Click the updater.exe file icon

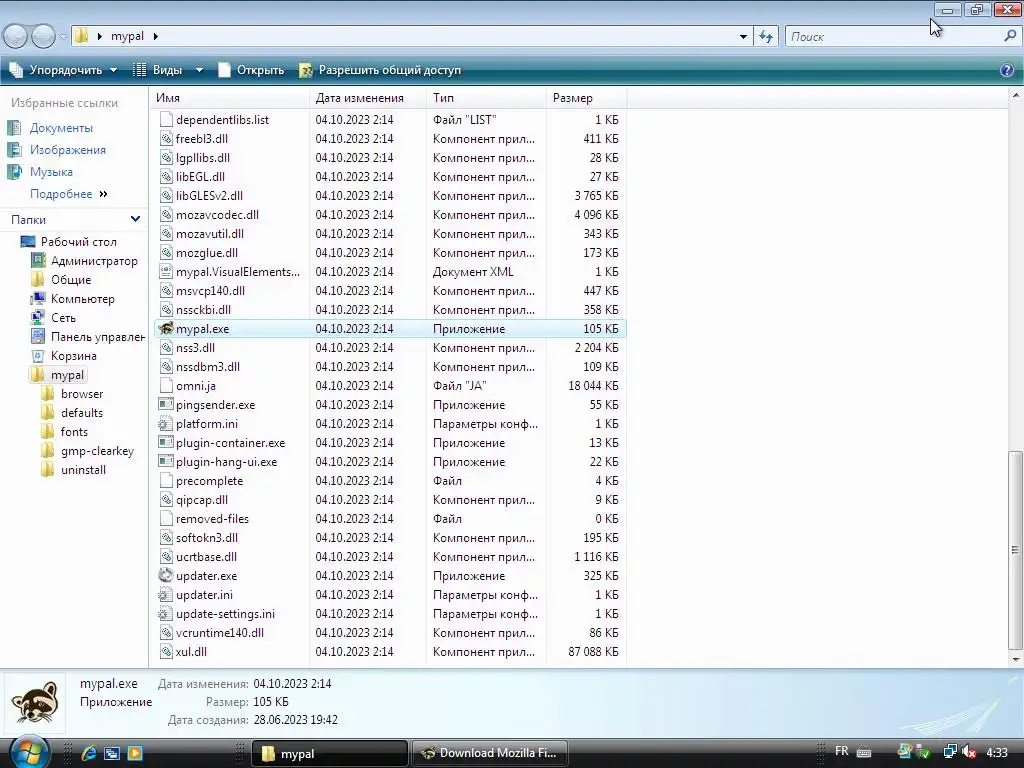click(x=166, y=575)
